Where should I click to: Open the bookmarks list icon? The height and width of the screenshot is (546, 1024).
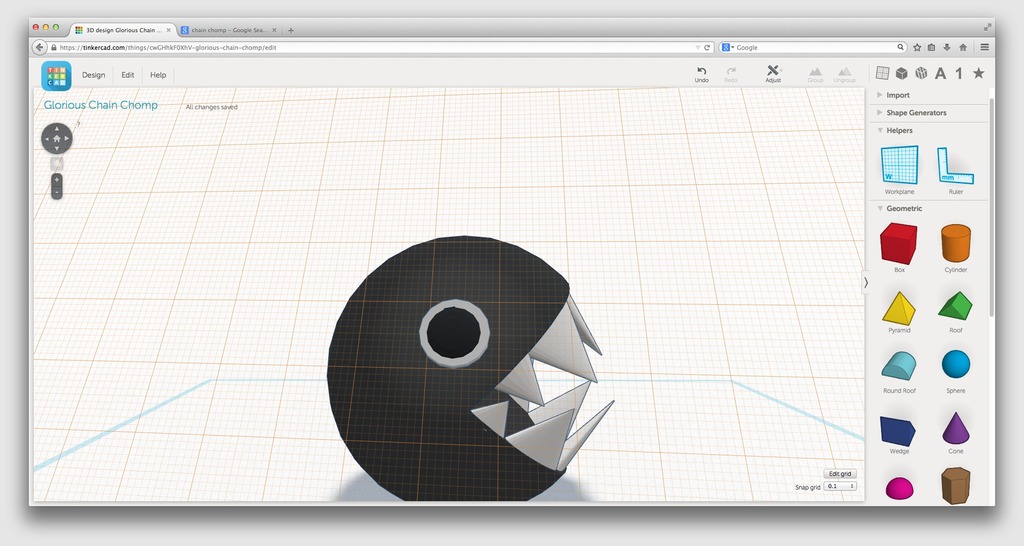[x=931, y=48]
